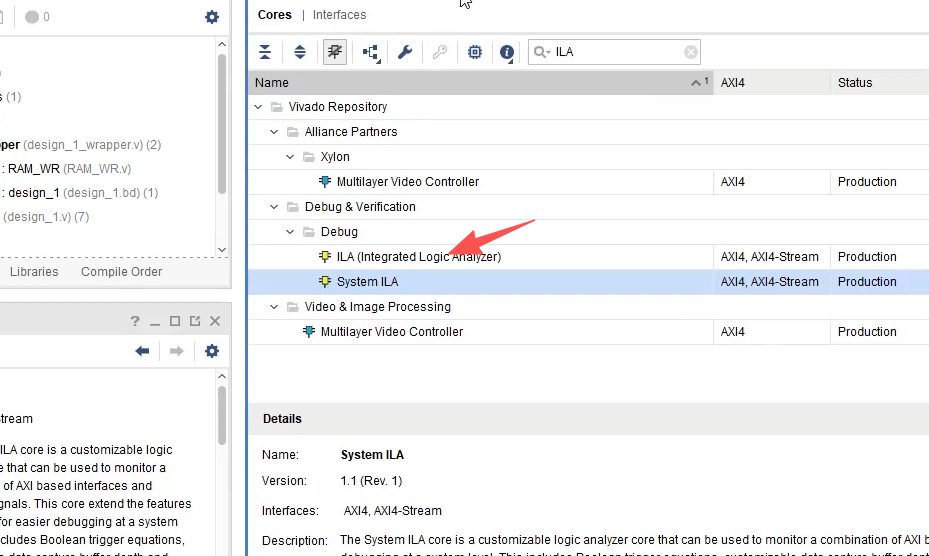
Task: Select ILA (Integrated Logic Analyzer) core
Action: (419, 257)
